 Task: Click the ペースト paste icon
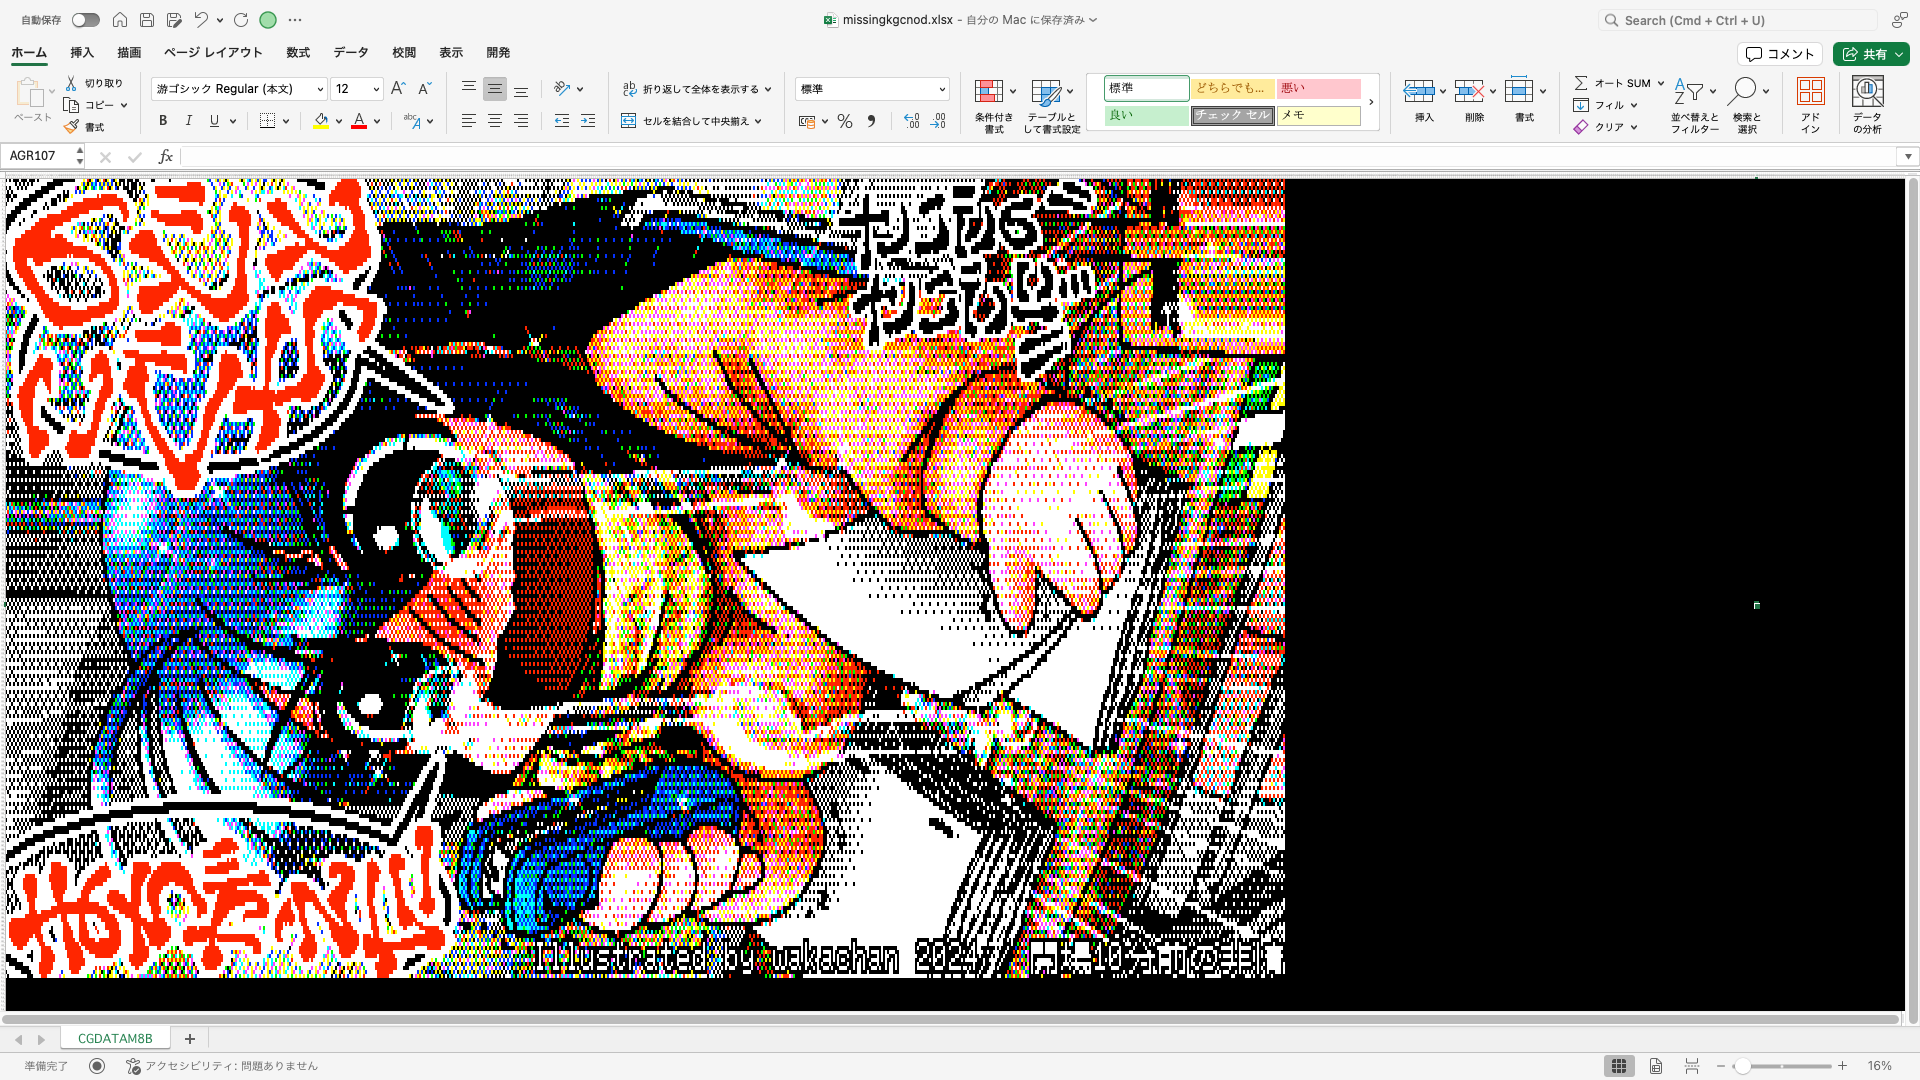pos(30,93)
